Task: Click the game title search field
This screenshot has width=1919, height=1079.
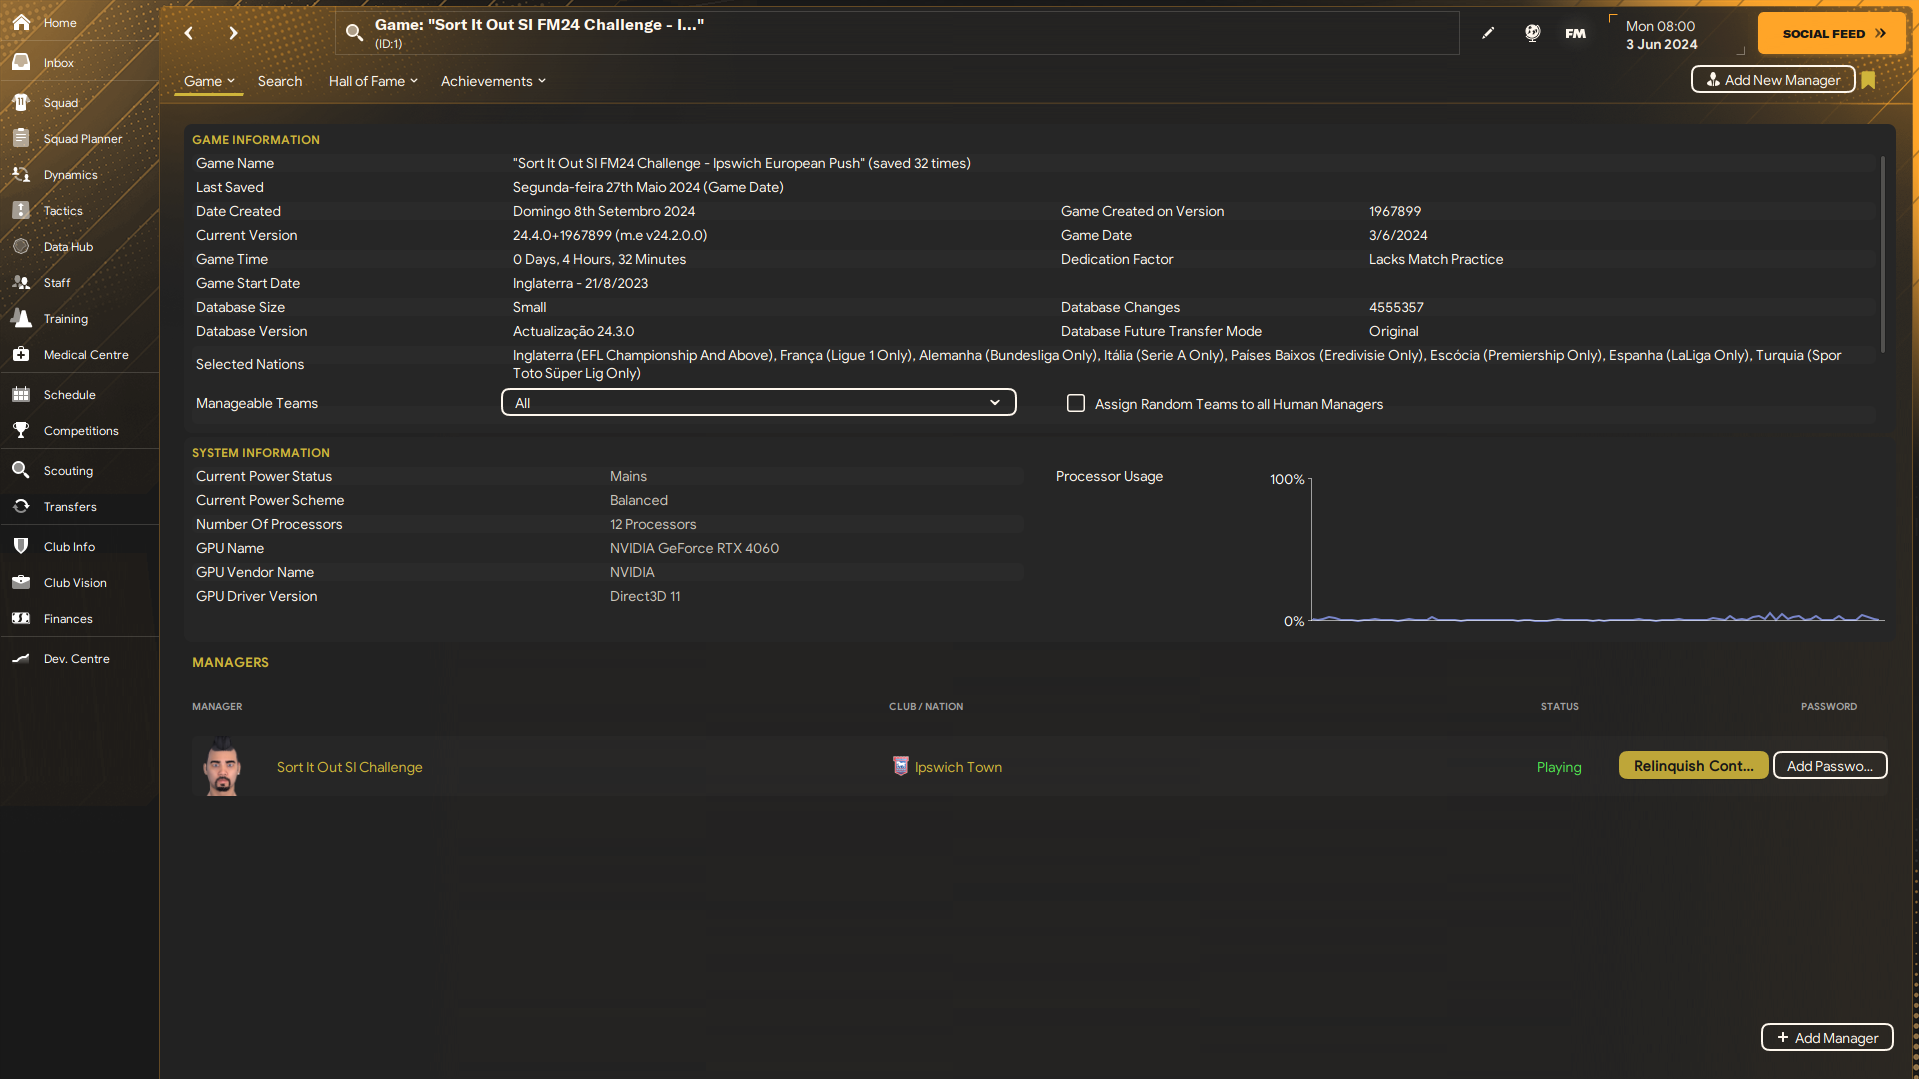Action: [897, 33]
